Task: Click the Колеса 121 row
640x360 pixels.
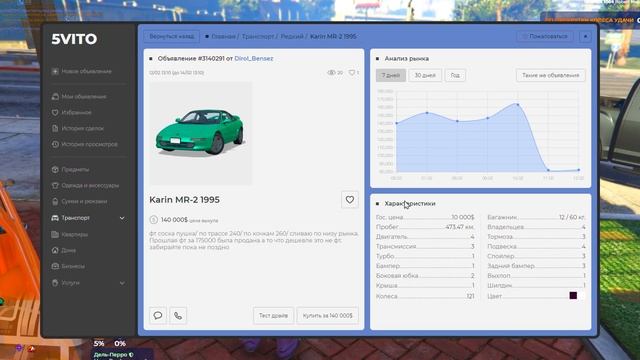Action: tap(425, 296)
